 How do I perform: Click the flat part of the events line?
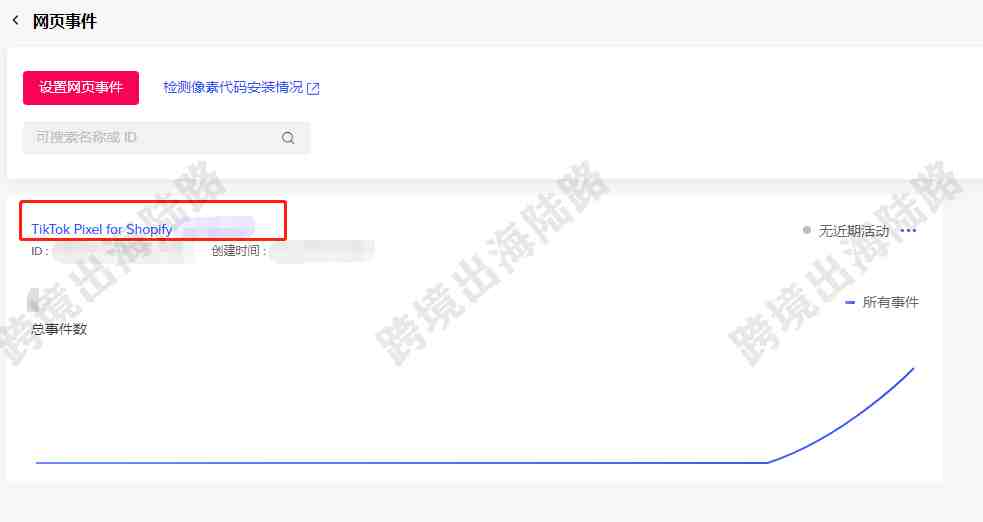pyautogui.click(x=401, y=463)
